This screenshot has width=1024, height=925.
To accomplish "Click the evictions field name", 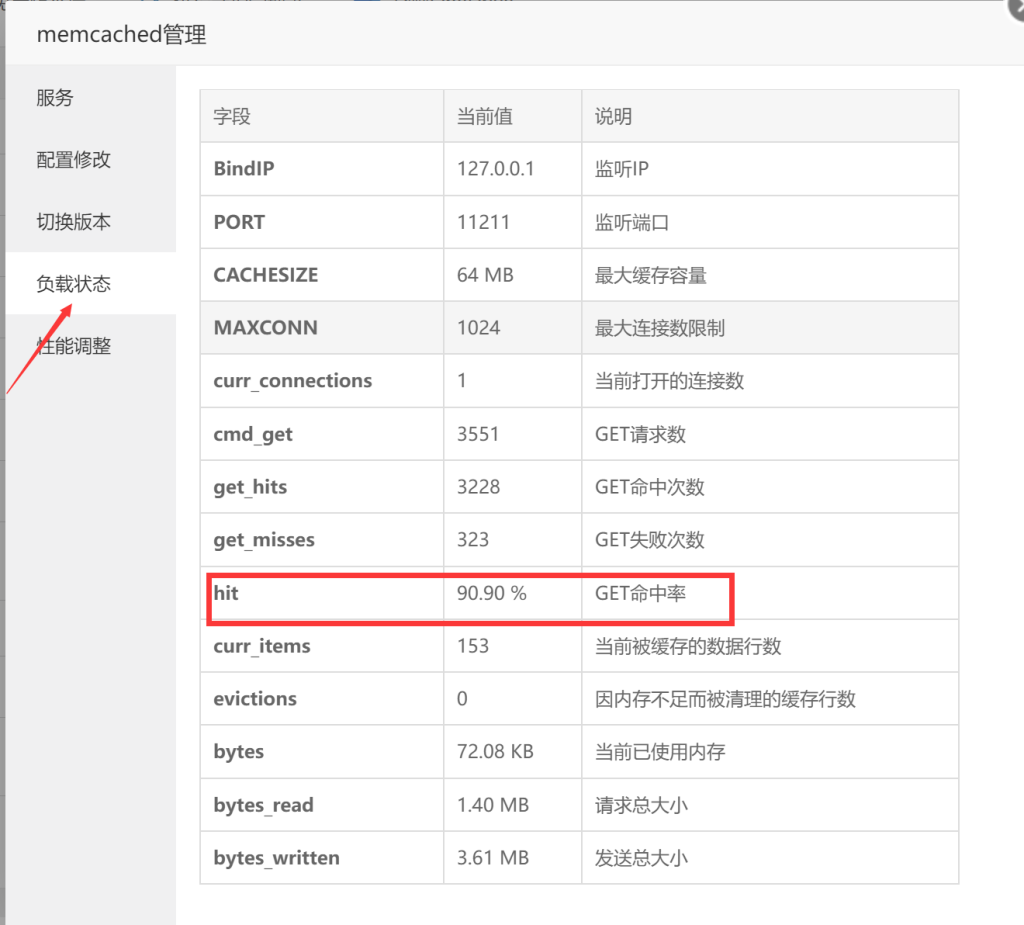I will [x=255, y=698].
